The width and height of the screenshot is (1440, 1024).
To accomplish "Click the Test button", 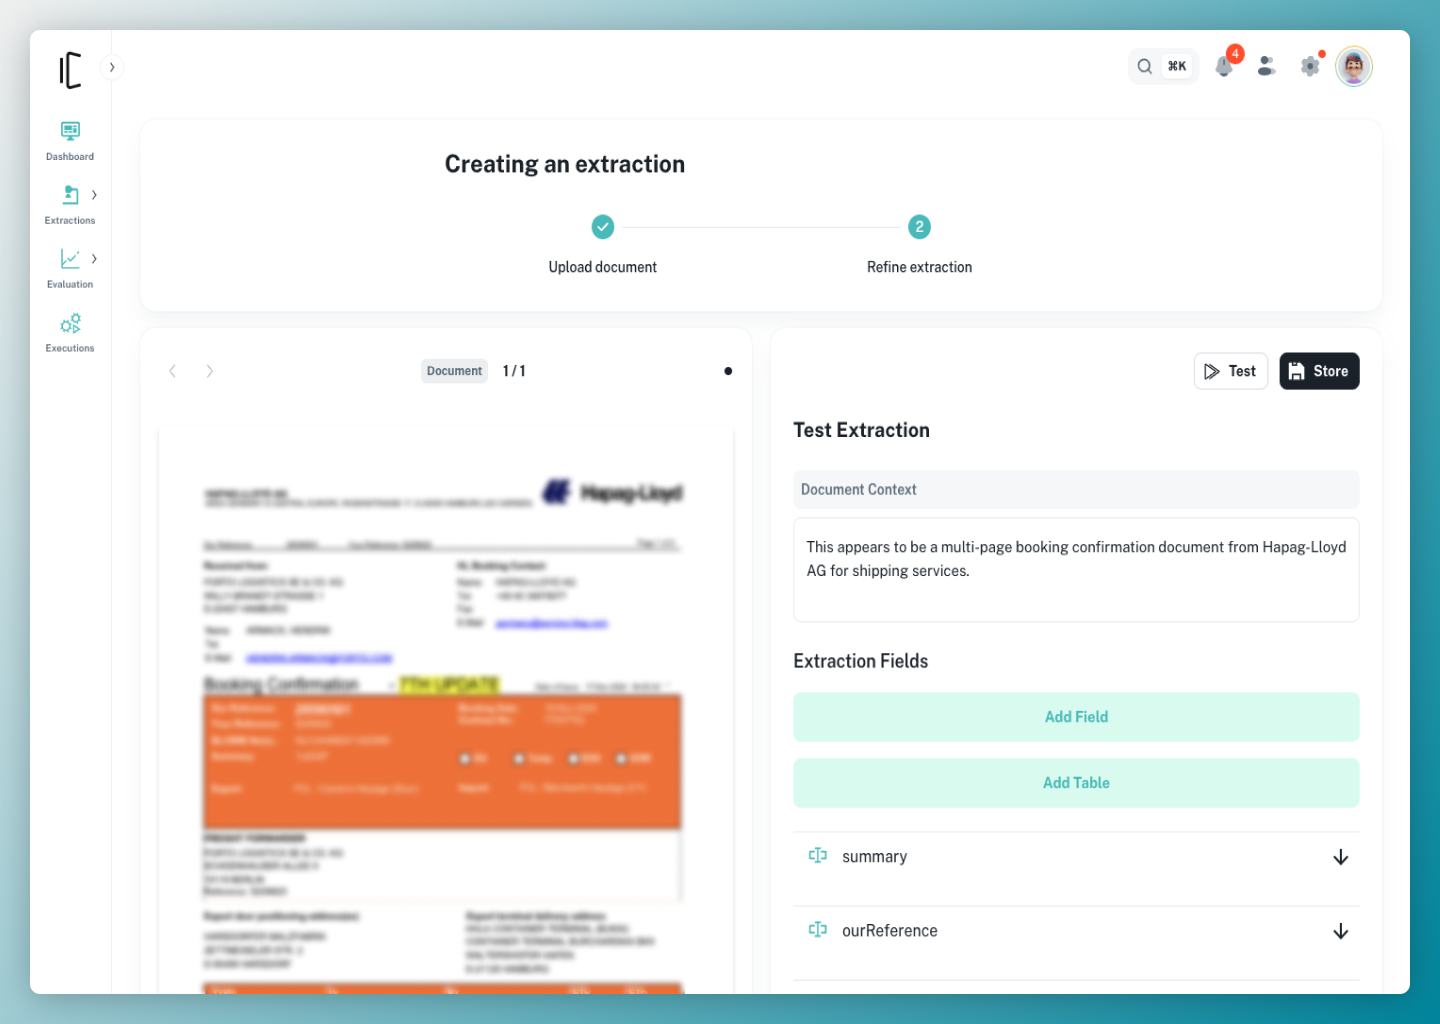I will pyautogui.click(x=1230, y=371).
